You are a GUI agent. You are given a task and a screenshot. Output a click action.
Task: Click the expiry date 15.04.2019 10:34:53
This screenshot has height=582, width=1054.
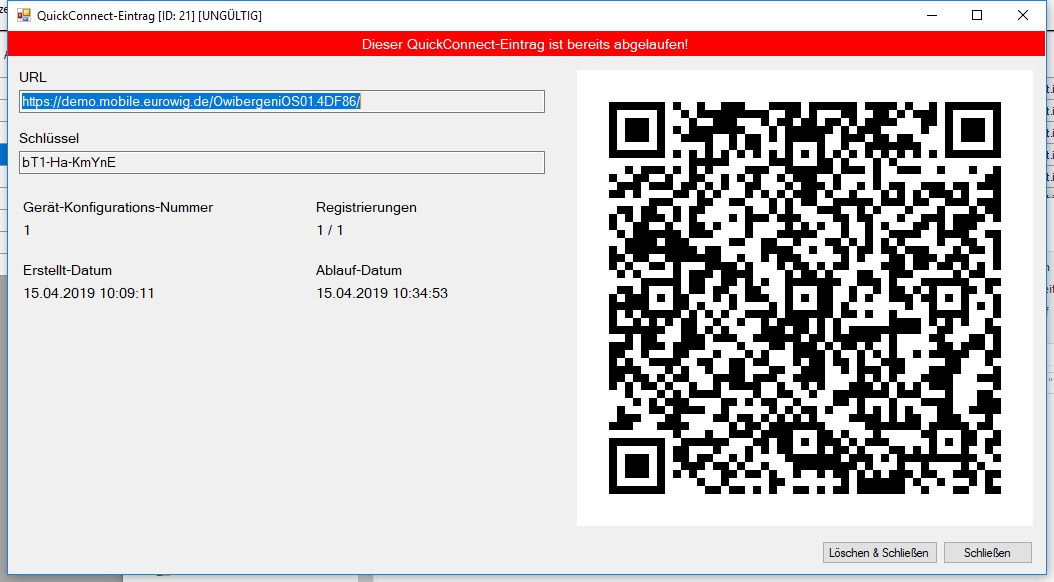click(x=382, y=293)
